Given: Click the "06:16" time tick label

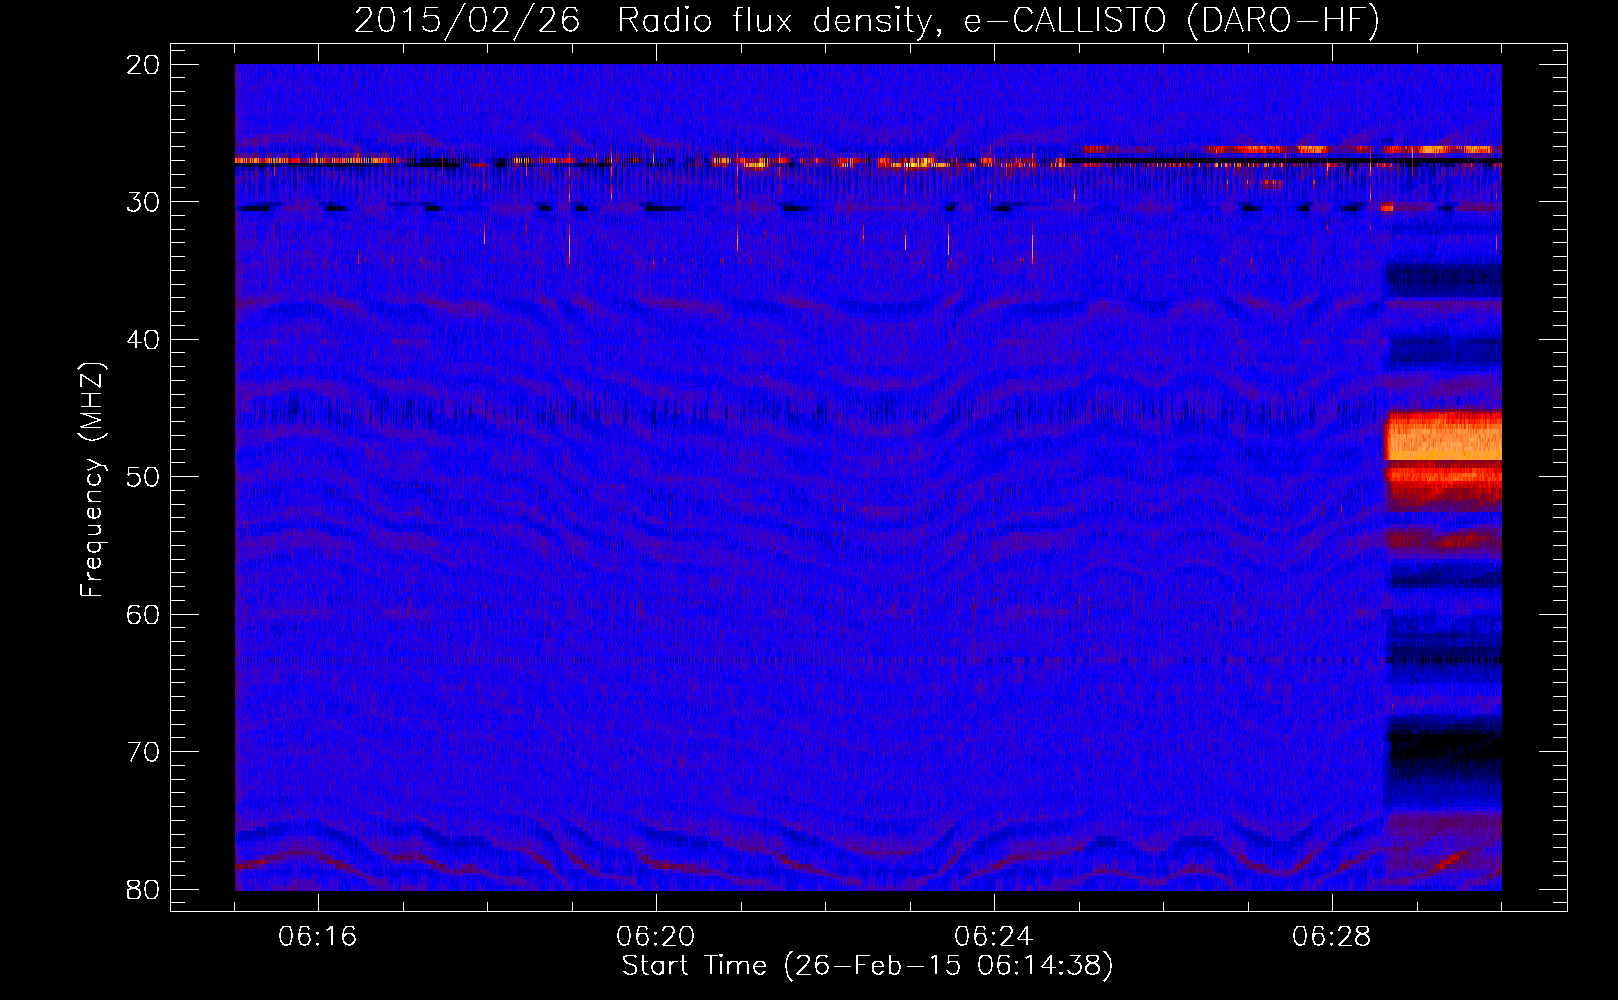Looking at the screenshot, I should point(318,937).
